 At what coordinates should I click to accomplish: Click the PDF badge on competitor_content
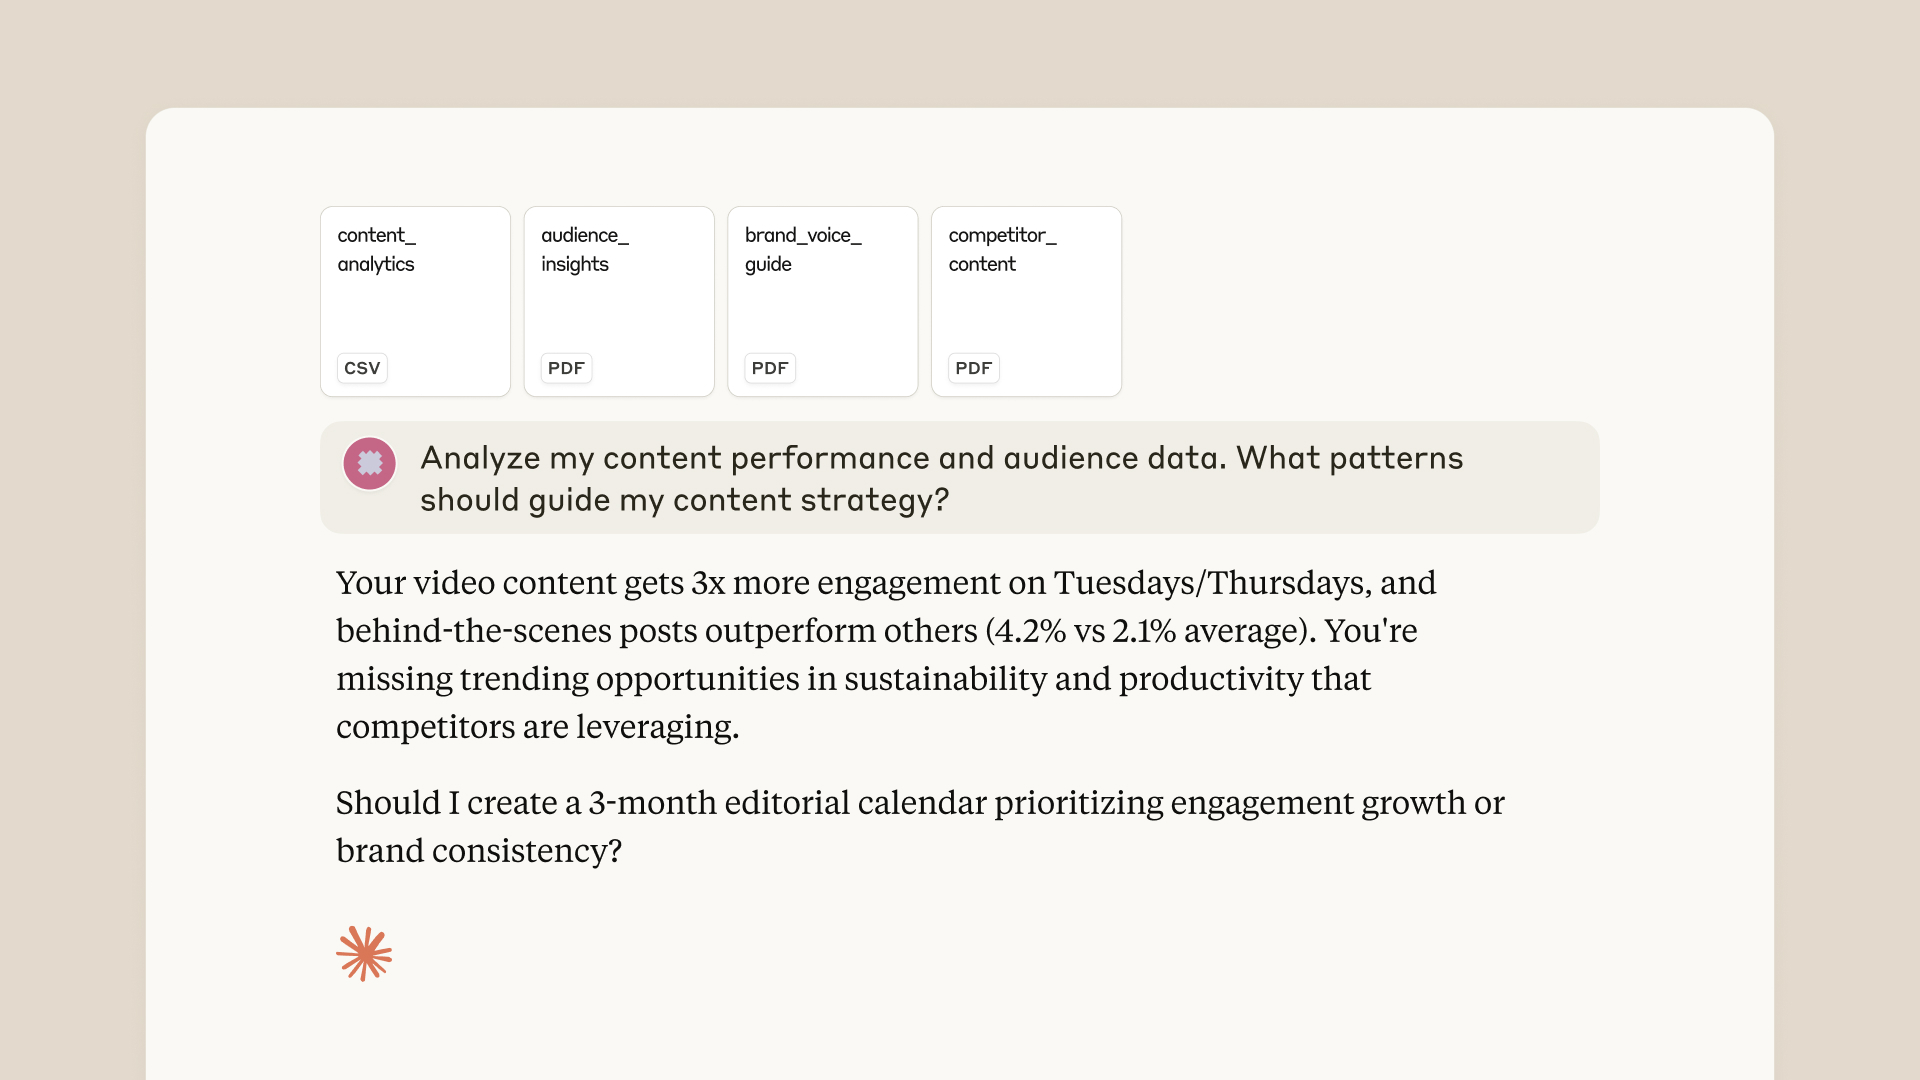tap(973, 368)
